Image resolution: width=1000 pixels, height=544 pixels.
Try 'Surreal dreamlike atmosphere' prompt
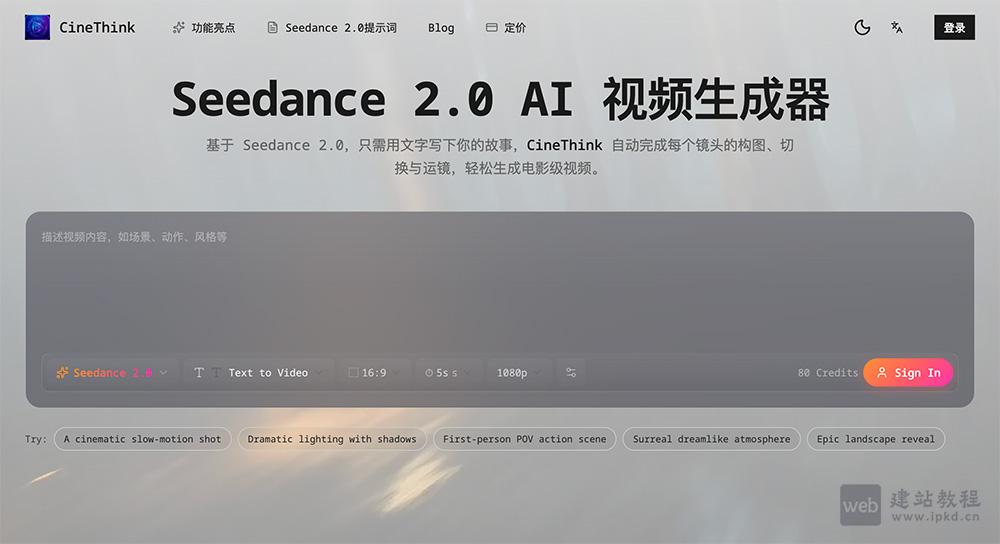[711, 439]
